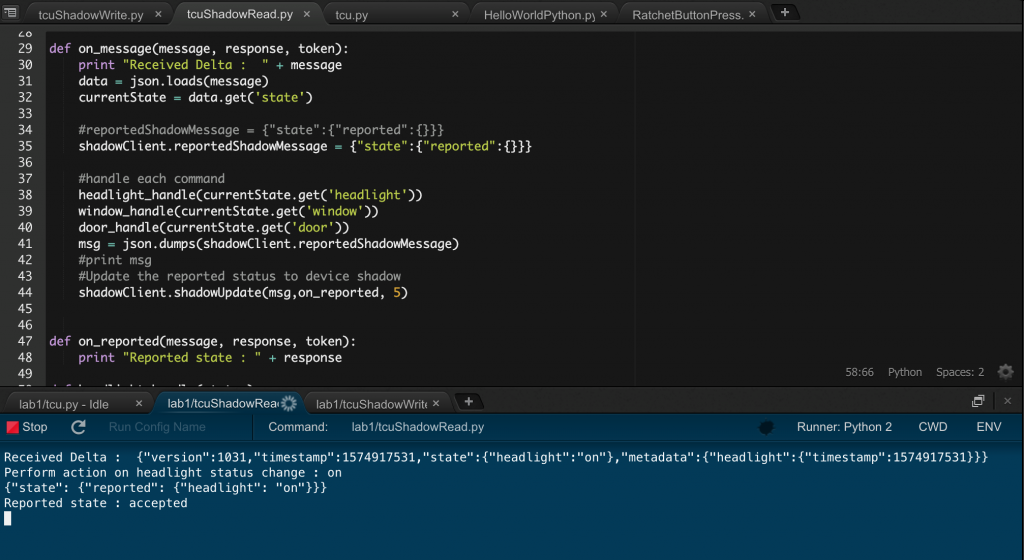Maximize the console panel
1024x560 pixels.
(x=978, y=401)
